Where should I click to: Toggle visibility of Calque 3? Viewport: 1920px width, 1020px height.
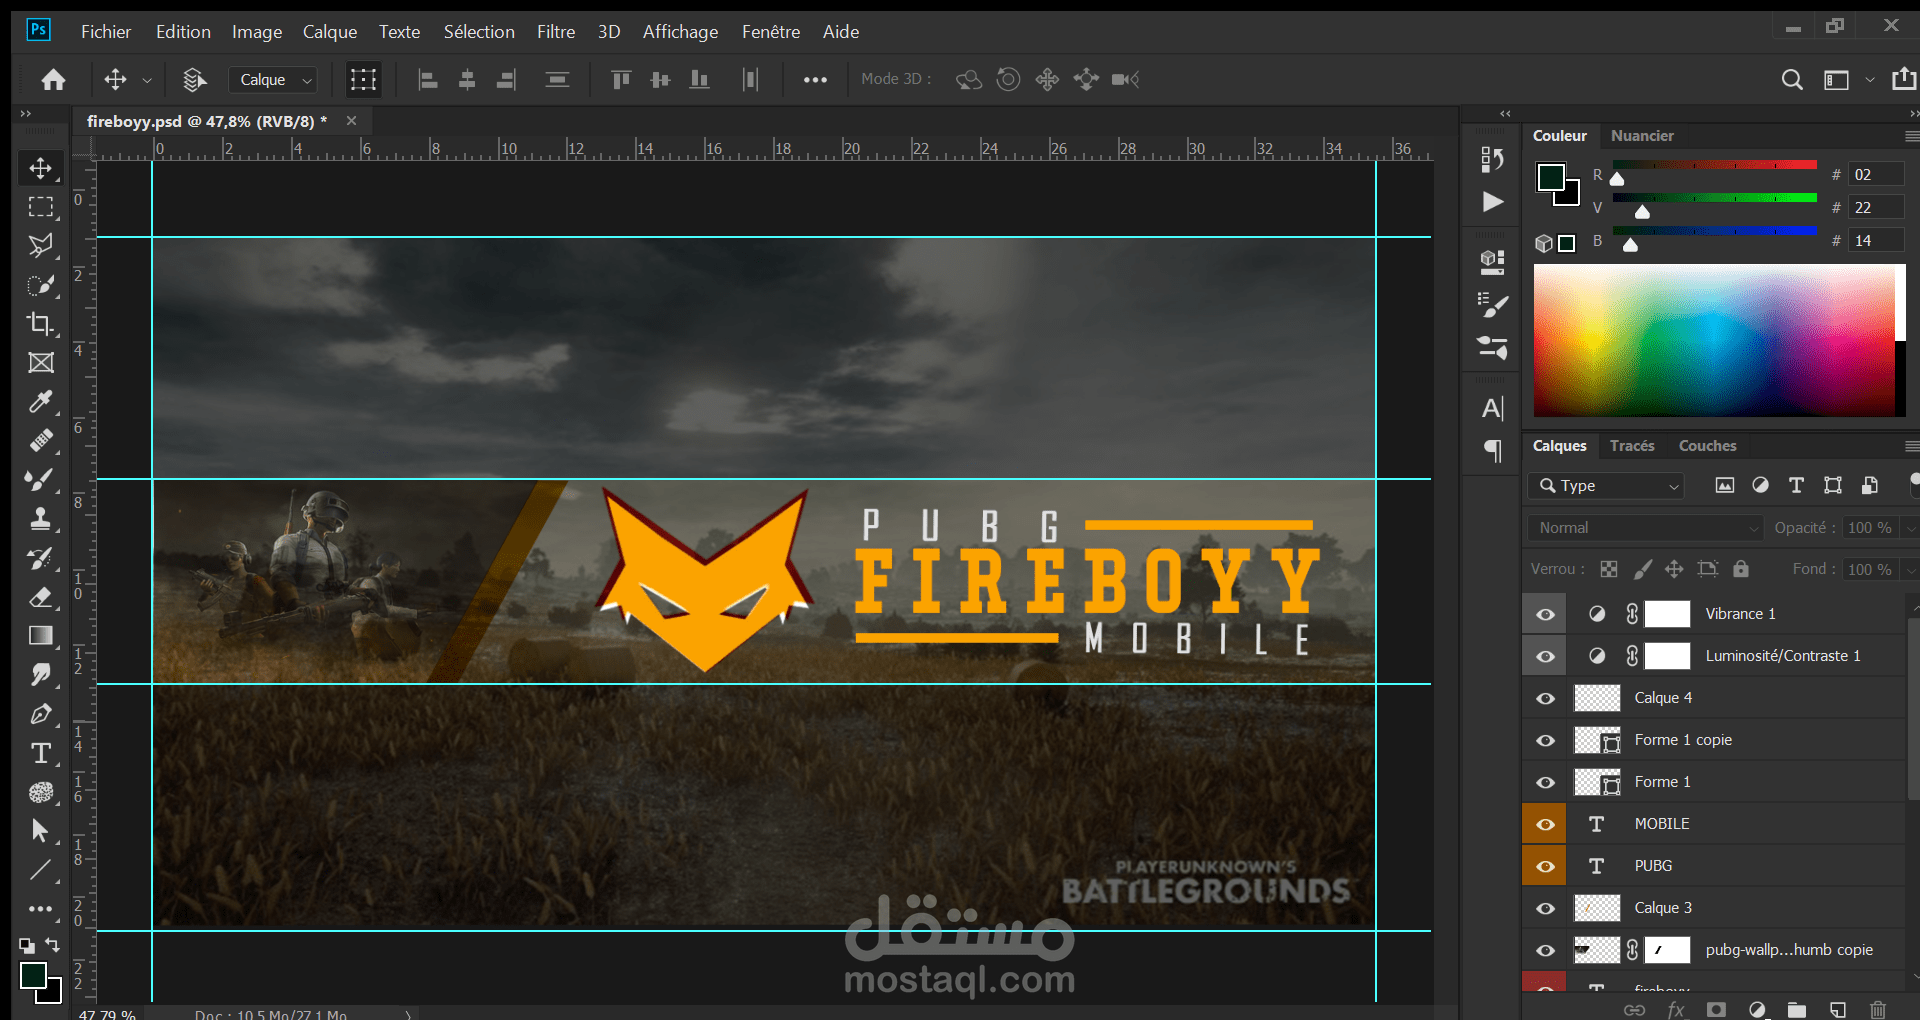click(x=1545, y=908)
